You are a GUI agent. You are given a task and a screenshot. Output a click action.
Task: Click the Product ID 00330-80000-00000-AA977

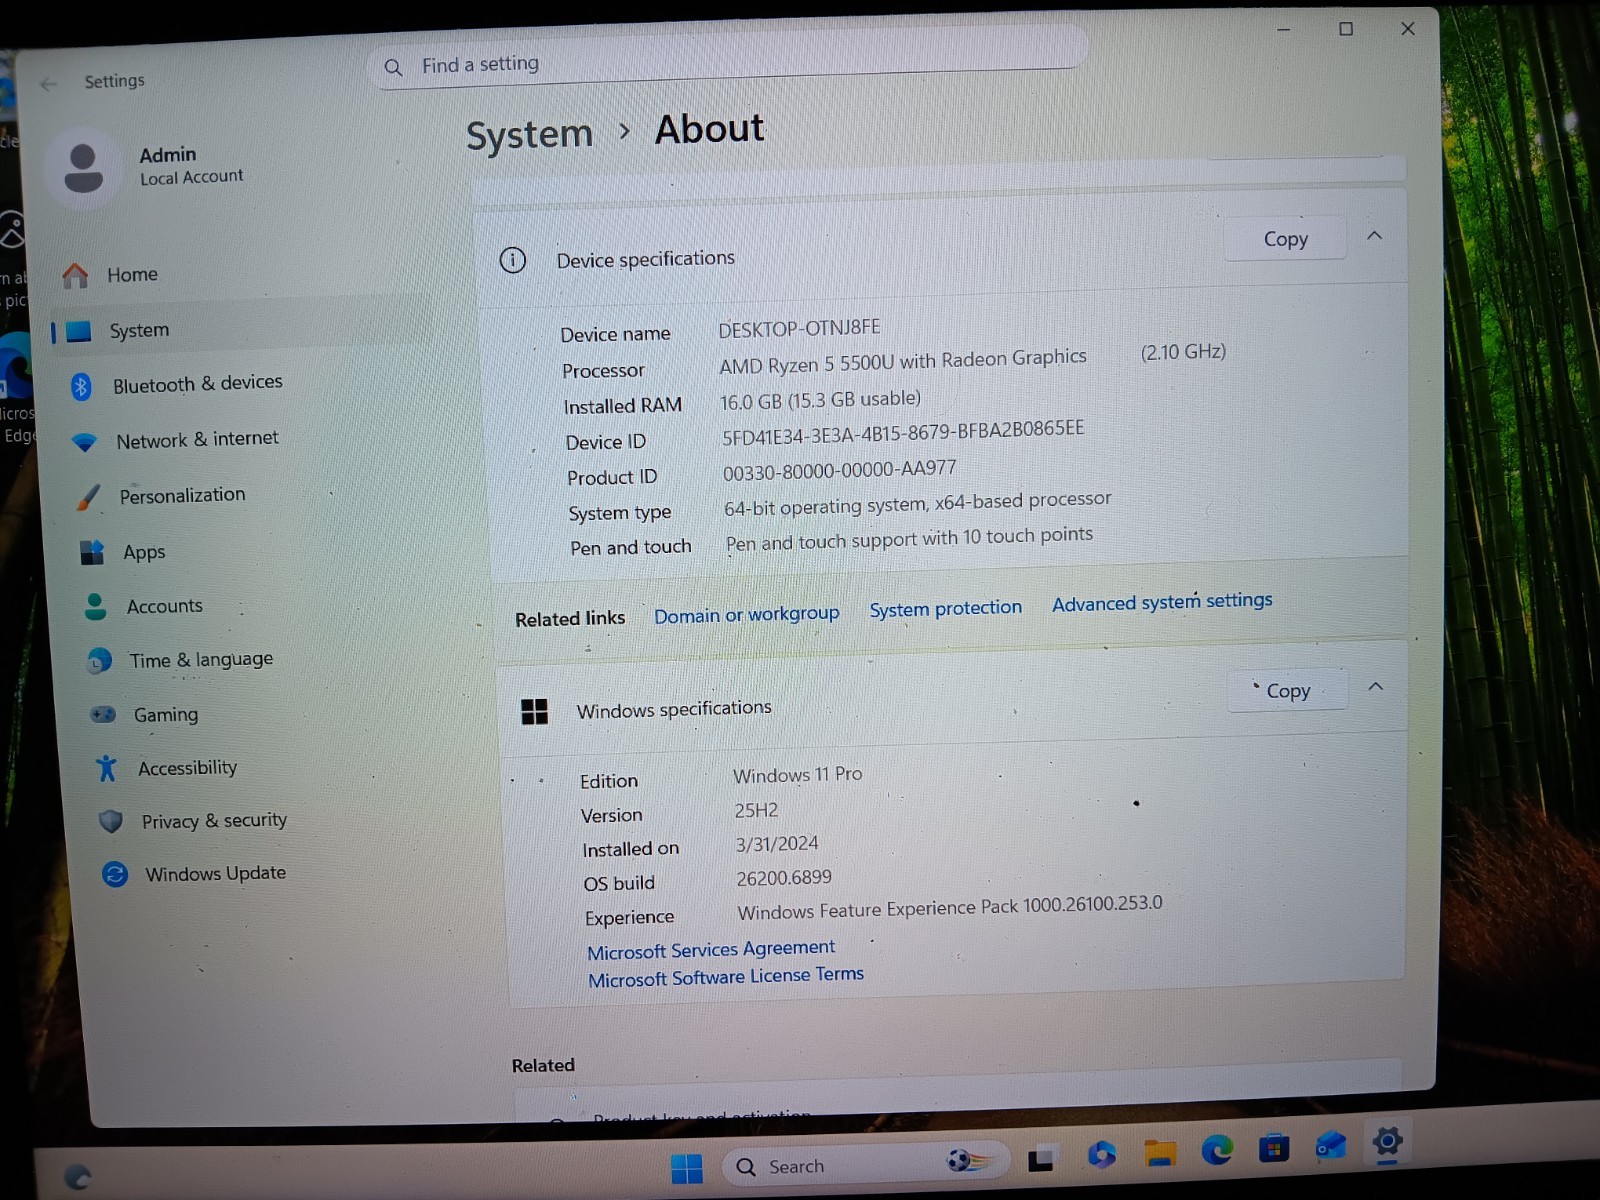[839, 470]
